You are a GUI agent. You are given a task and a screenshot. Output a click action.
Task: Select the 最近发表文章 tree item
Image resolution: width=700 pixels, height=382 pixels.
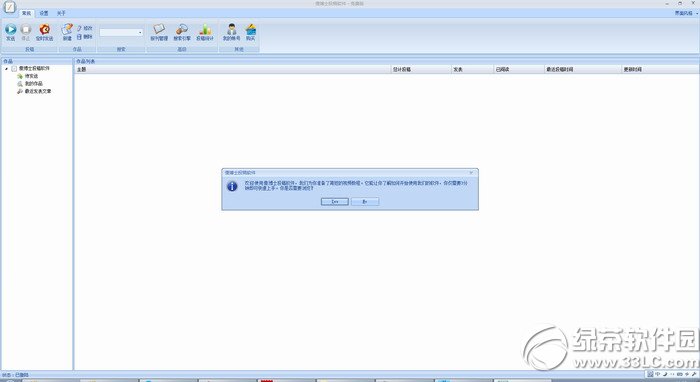(38, 91)
